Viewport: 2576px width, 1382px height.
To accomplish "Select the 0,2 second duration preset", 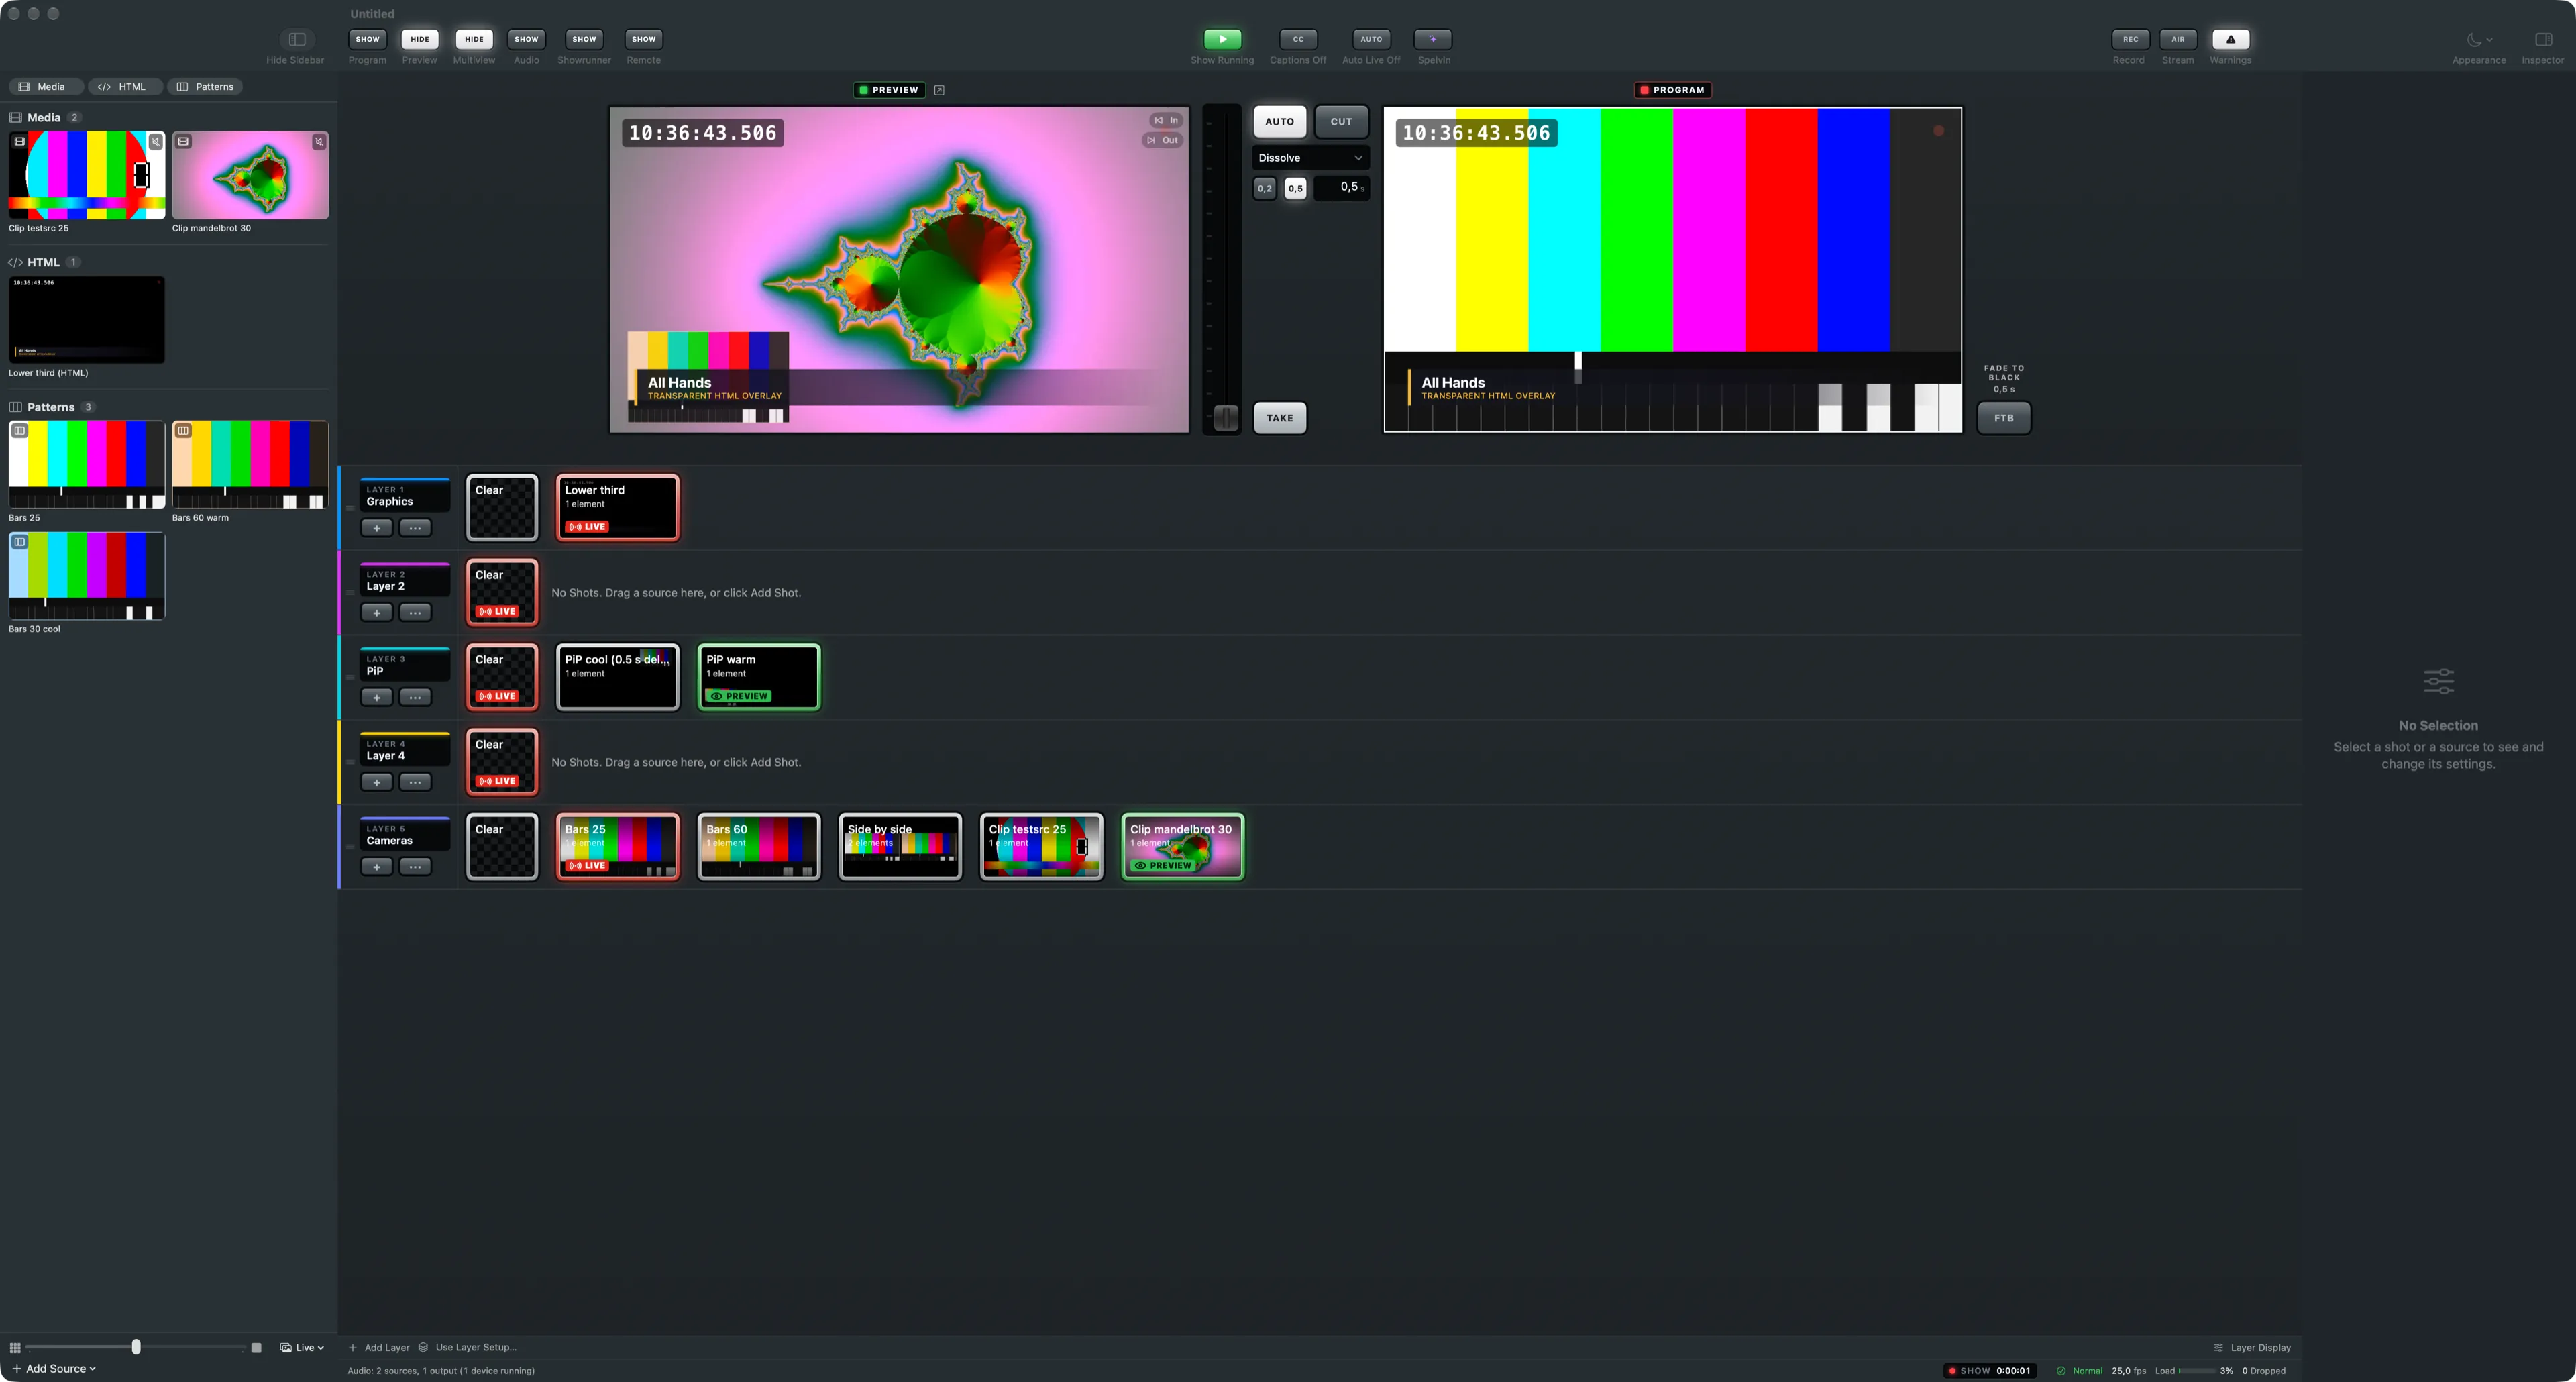I will pos(1265,188).
